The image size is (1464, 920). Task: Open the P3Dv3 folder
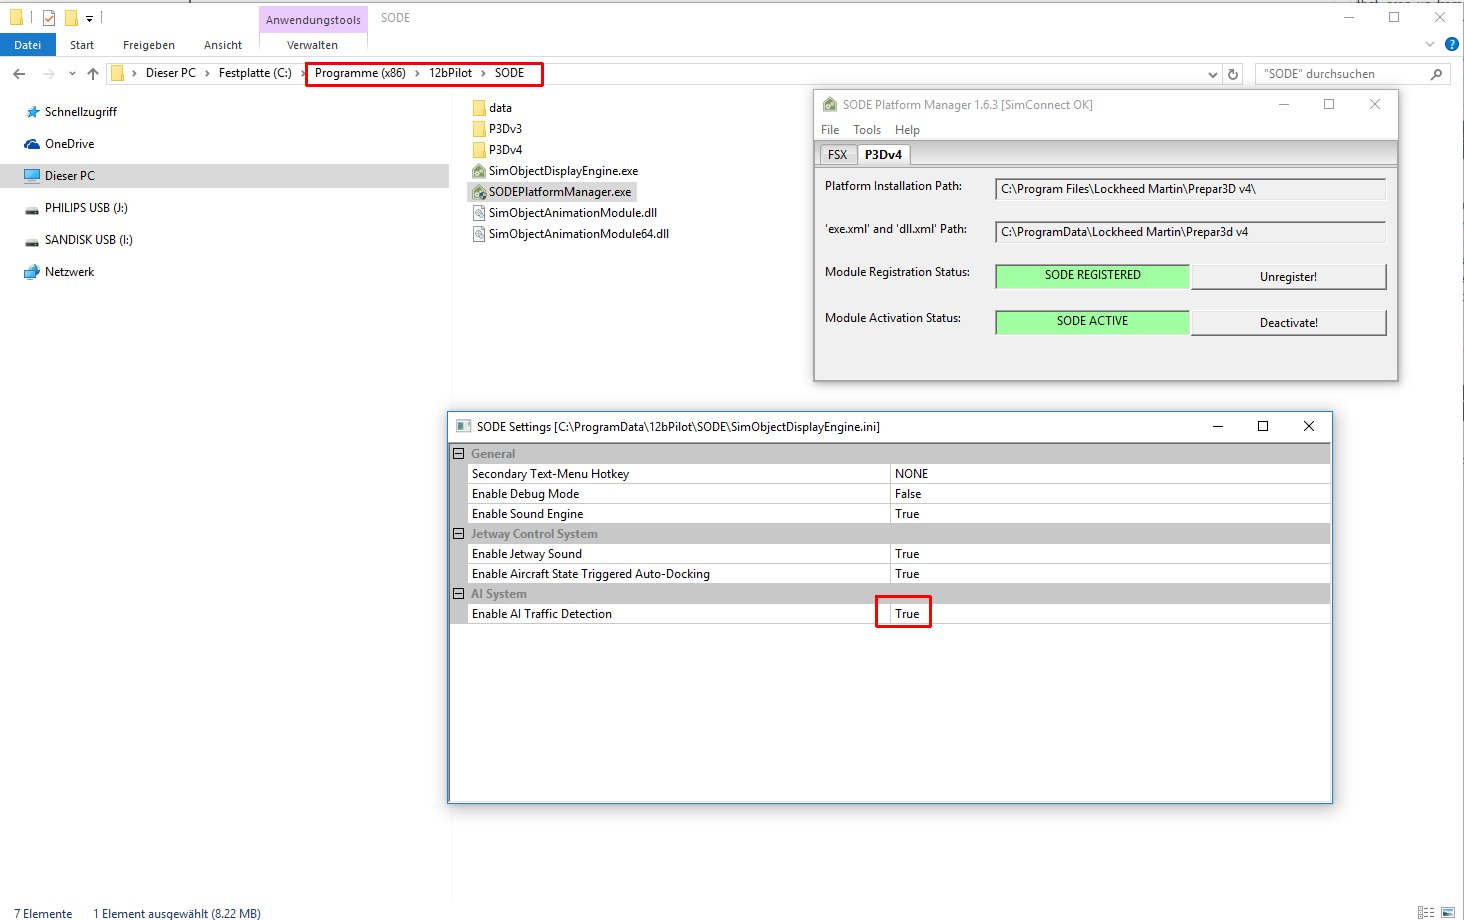pyautogui.click(x=497, y=129)
